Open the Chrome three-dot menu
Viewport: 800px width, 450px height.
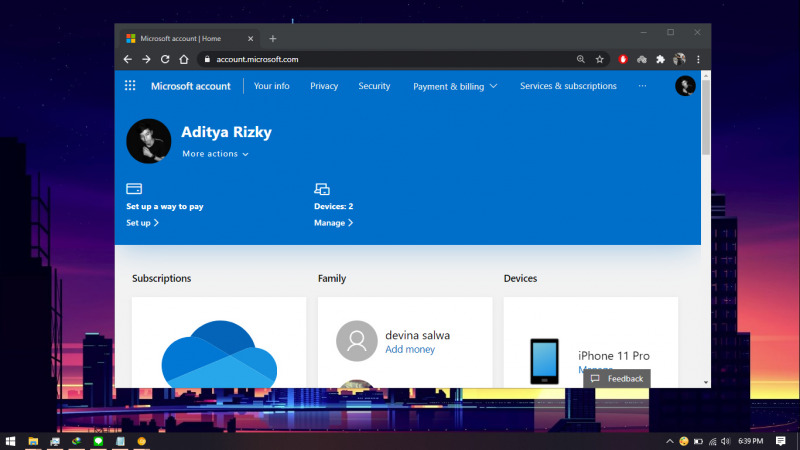698,59
